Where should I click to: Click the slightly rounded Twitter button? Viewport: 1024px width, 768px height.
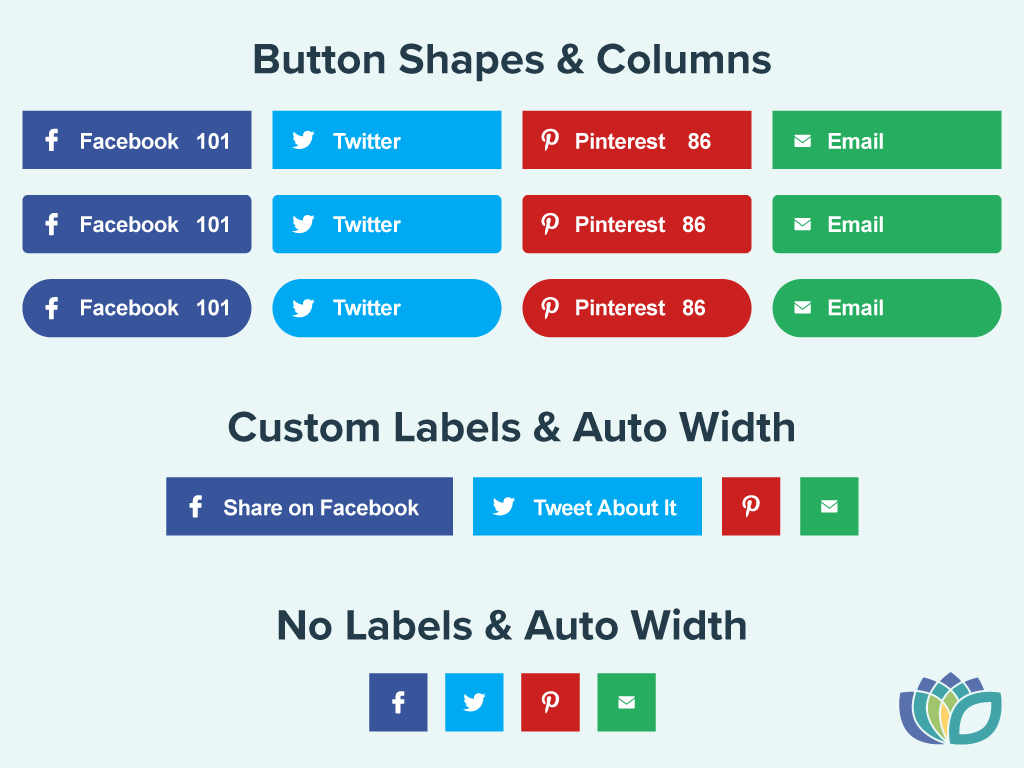387,224
